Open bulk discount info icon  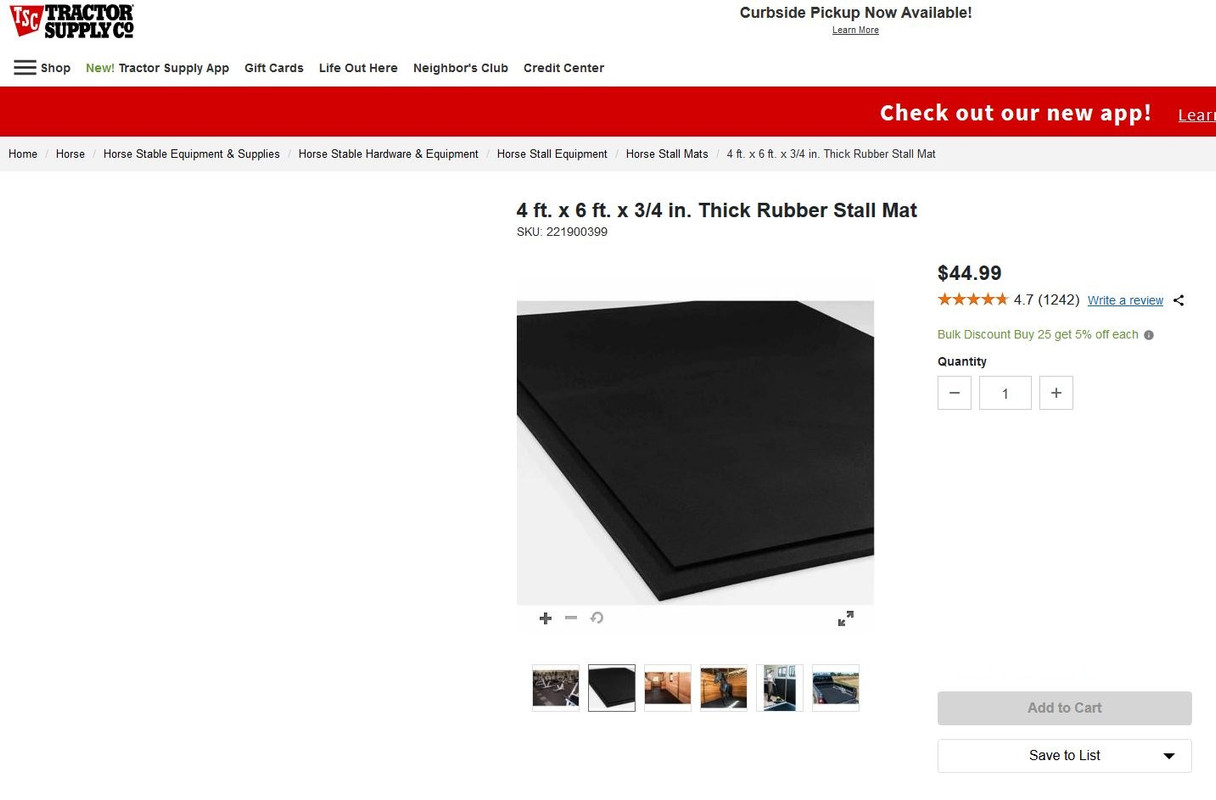pos(1148,335)
